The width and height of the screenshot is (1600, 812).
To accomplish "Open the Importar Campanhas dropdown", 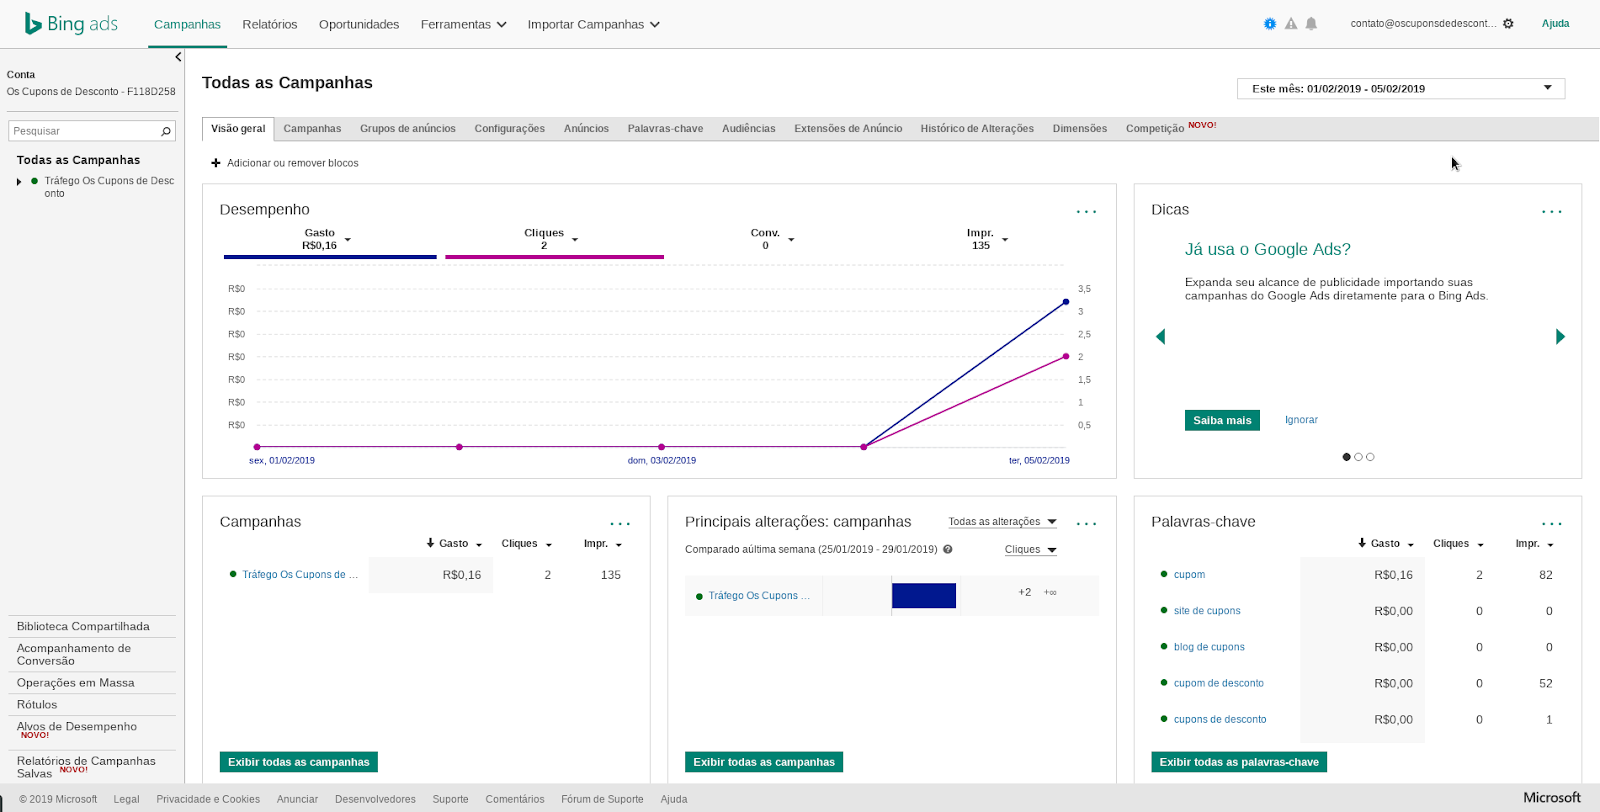I will (x=593, y=24).
